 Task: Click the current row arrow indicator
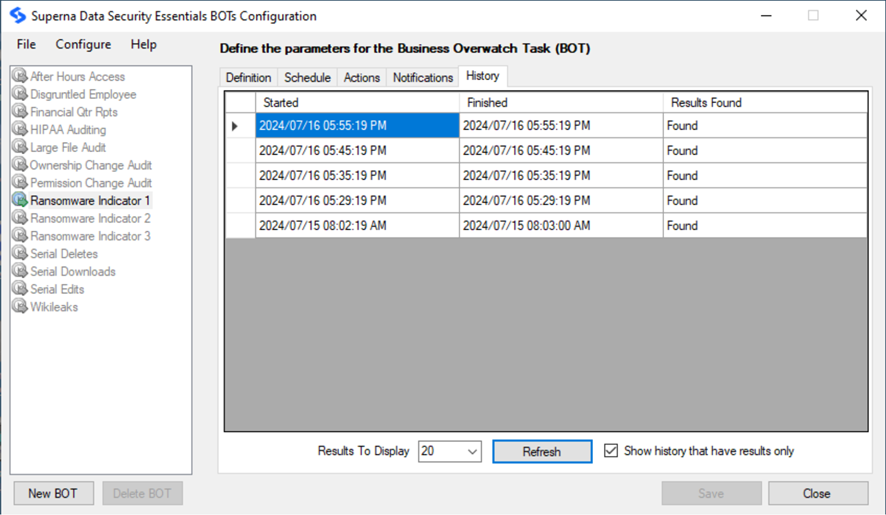click(234, 126)
